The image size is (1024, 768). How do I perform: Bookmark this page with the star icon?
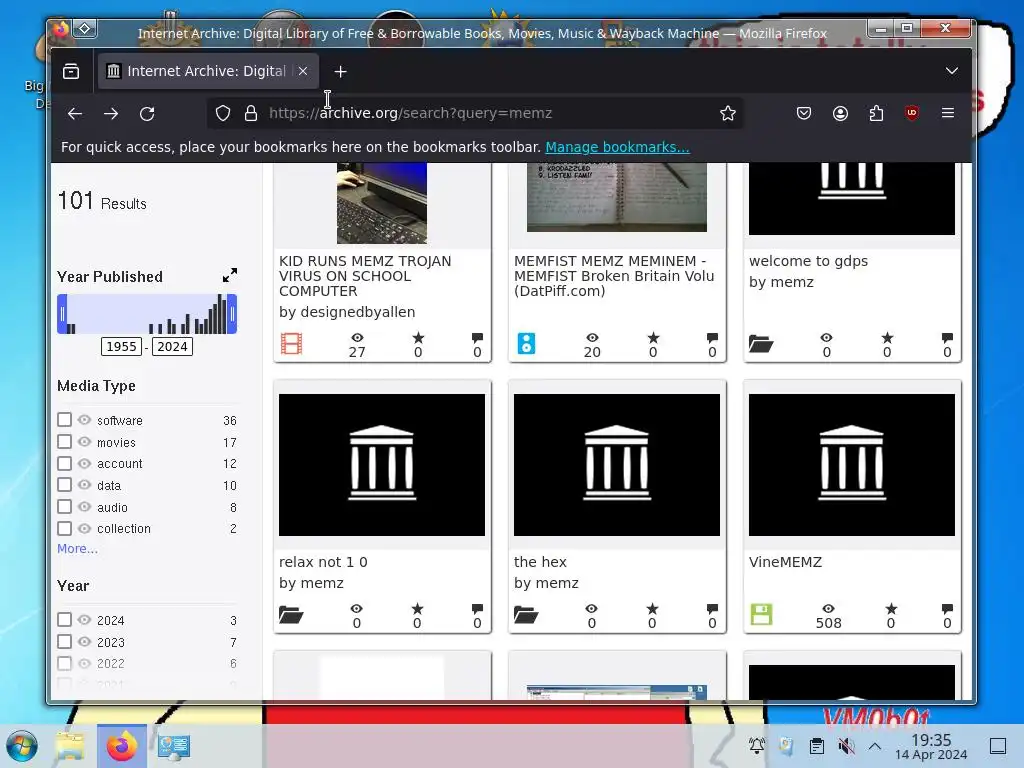[x=728, y=114]
